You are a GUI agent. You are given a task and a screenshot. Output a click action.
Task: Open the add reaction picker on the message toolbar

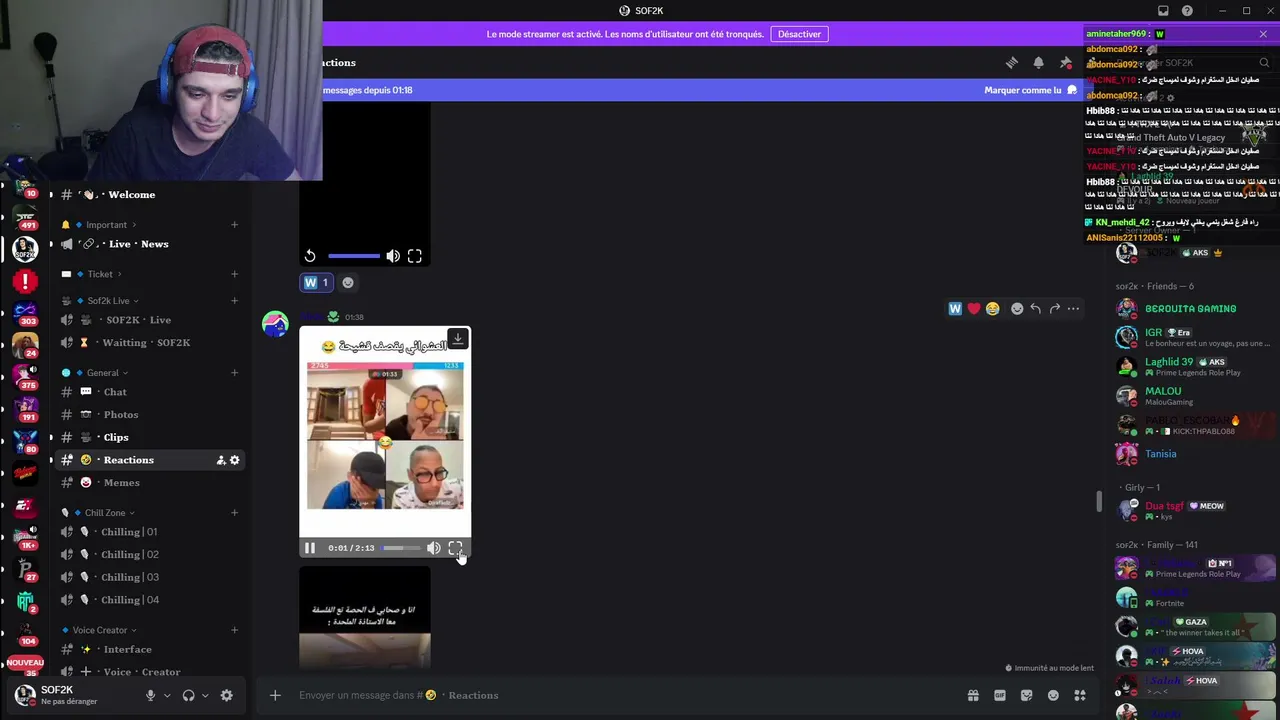(x=1017, y=309)
